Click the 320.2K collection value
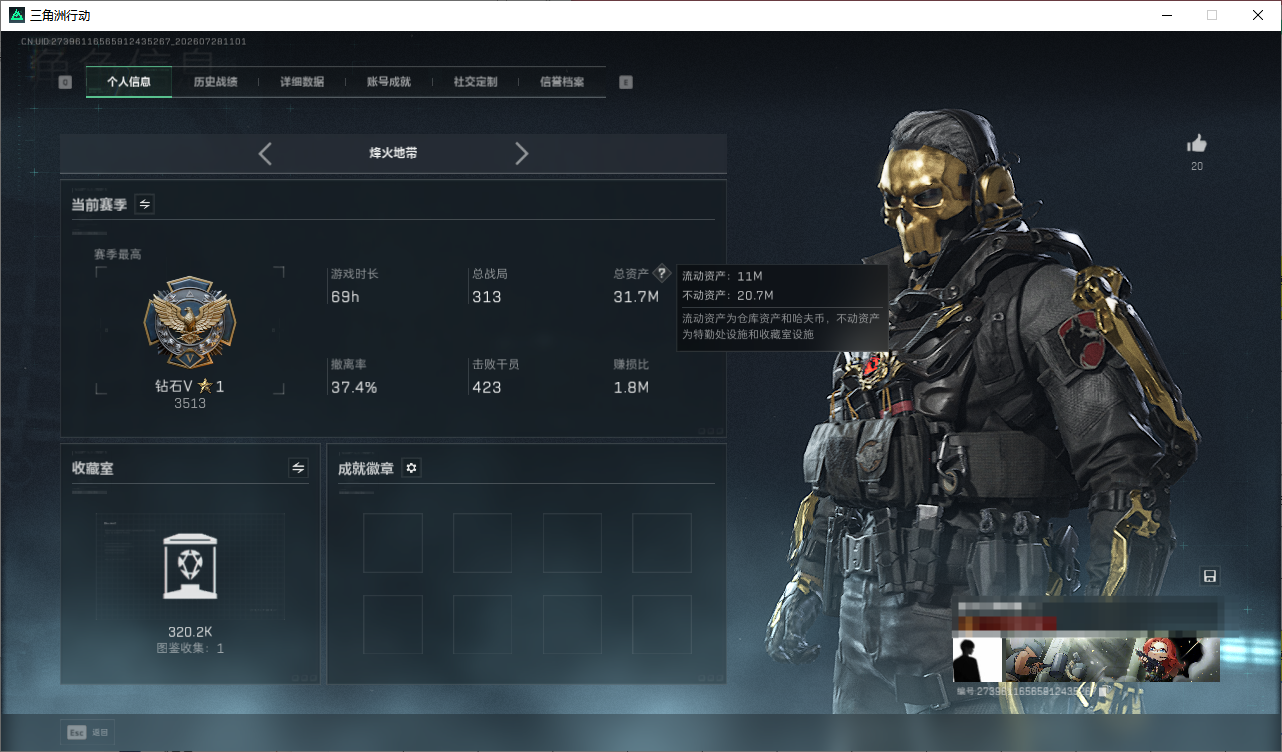 tap(190, 632)
